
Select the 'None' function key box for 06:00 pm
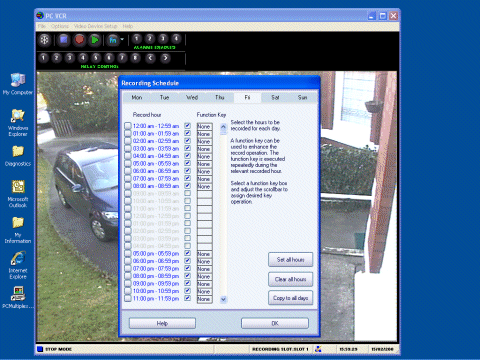[x=204, y=261]
